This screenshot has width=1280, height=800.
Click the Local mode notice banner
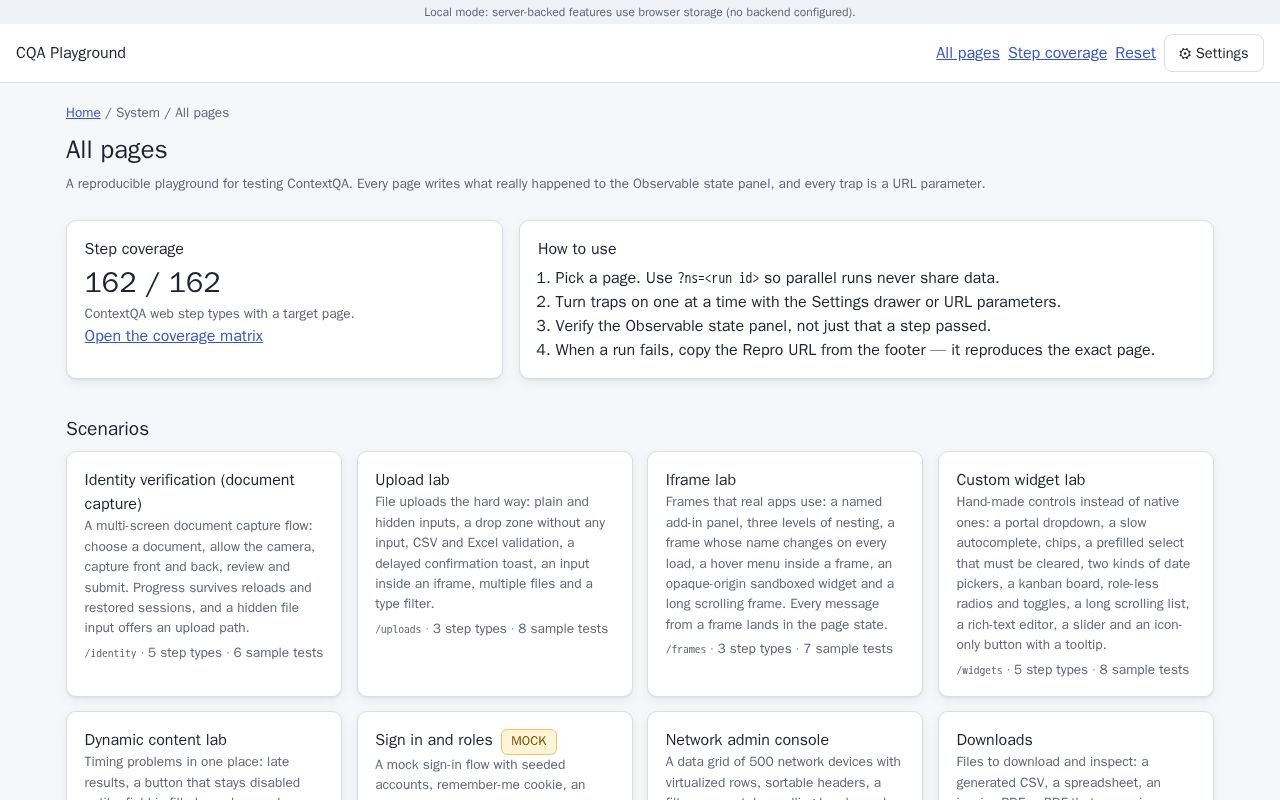pyautogui.click(x=640, y=12)
